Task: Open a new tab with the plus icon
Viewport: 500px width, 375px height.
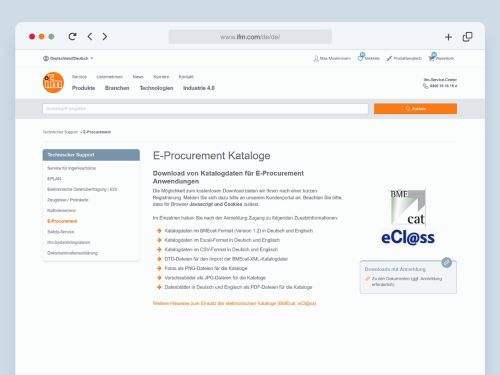Action: [448, 37]
